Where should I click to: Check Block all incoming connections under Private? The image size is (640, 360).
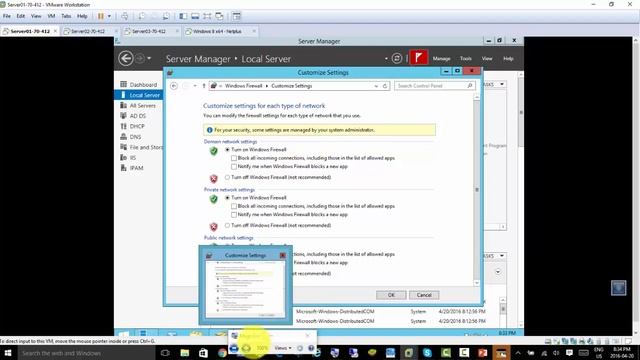pyautogui.click(x=234, y=206)
